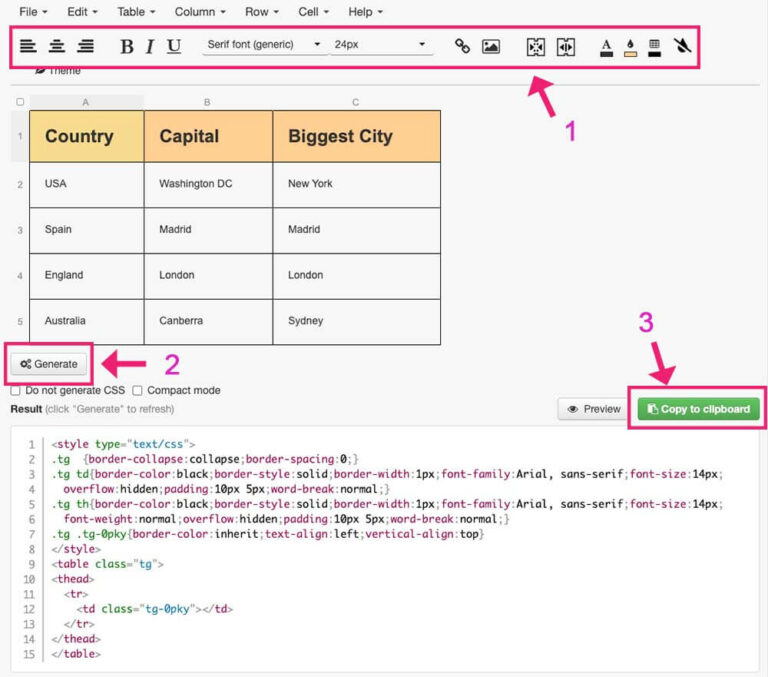Click the green Copy to clipboard button
Image resolution: width=768 pixels, height=677 pixels.
click(x=699, y=409)
